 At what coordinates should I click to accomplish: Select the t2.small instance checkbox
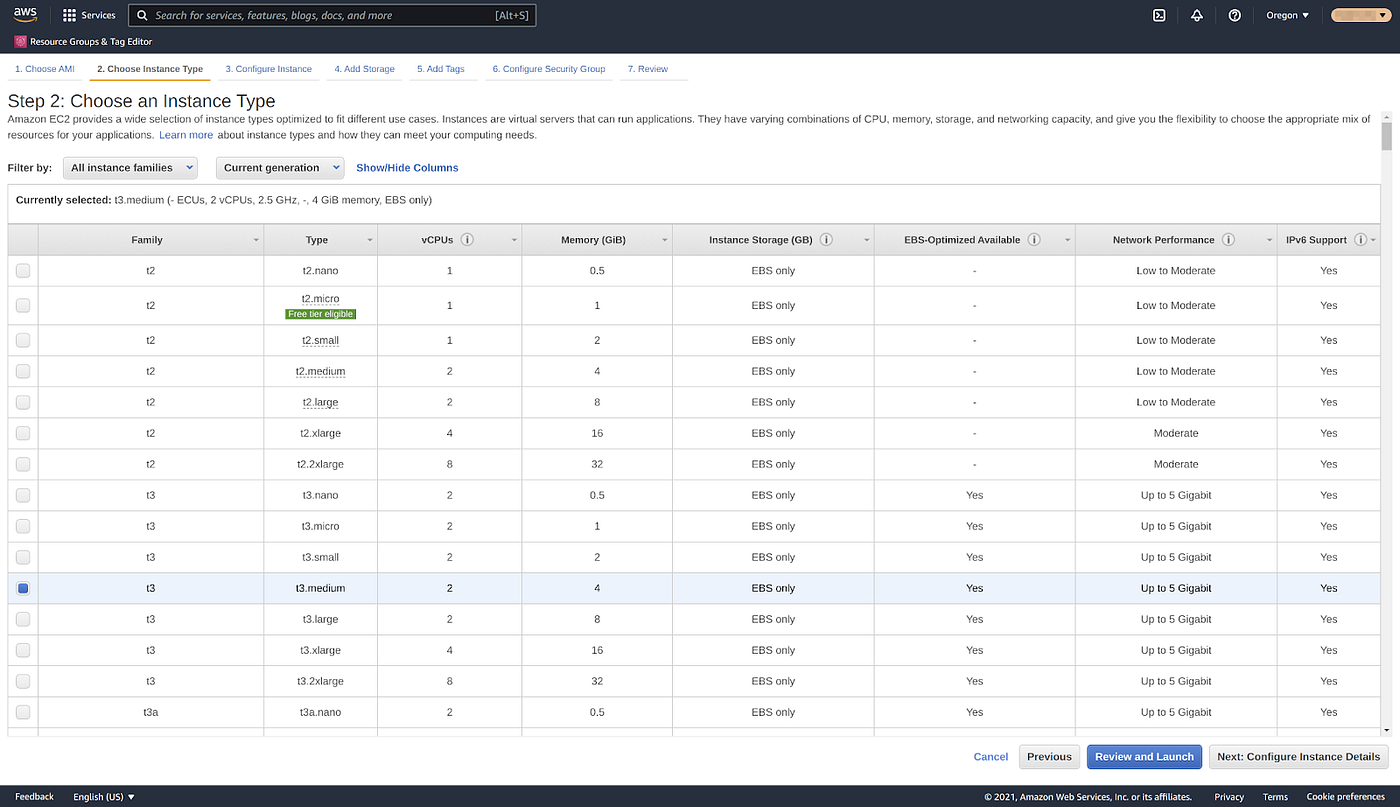click(23, 340)
